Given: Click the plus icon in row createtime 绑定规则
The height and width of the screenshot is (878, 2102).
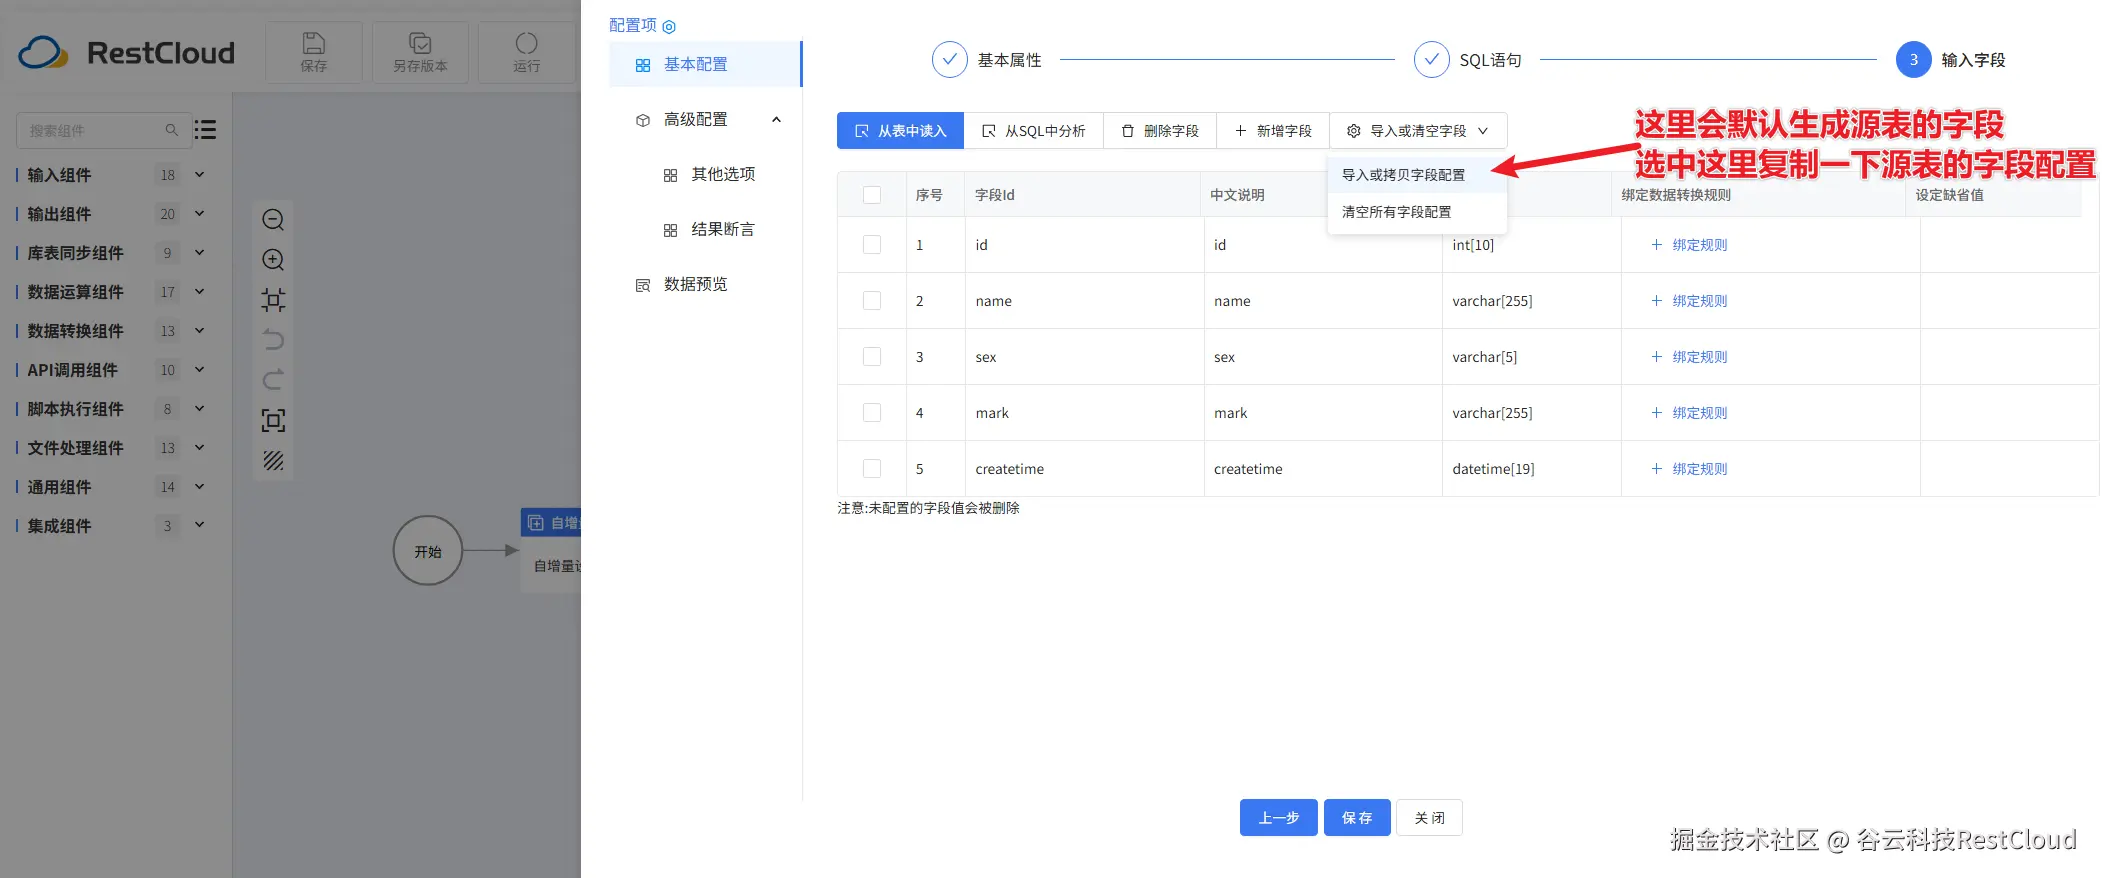Looking at the screenshot, I should pos(1656,469).
